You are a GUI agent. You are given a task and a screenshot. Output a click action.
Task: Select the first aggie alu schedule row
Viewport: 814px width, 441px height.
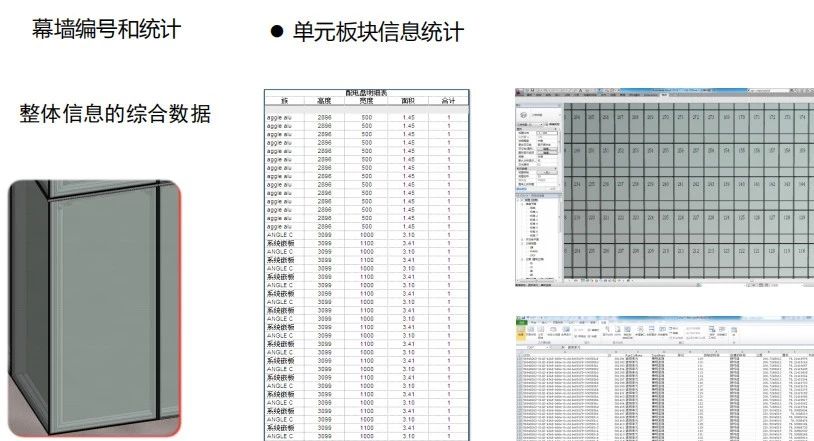pos(367,118)
